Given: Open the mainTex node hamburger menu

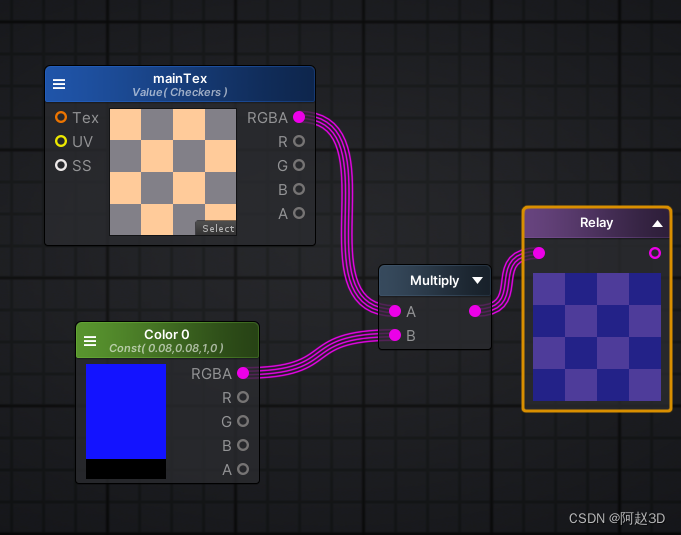Looking at the screenshot, I should tap(59, 84).
